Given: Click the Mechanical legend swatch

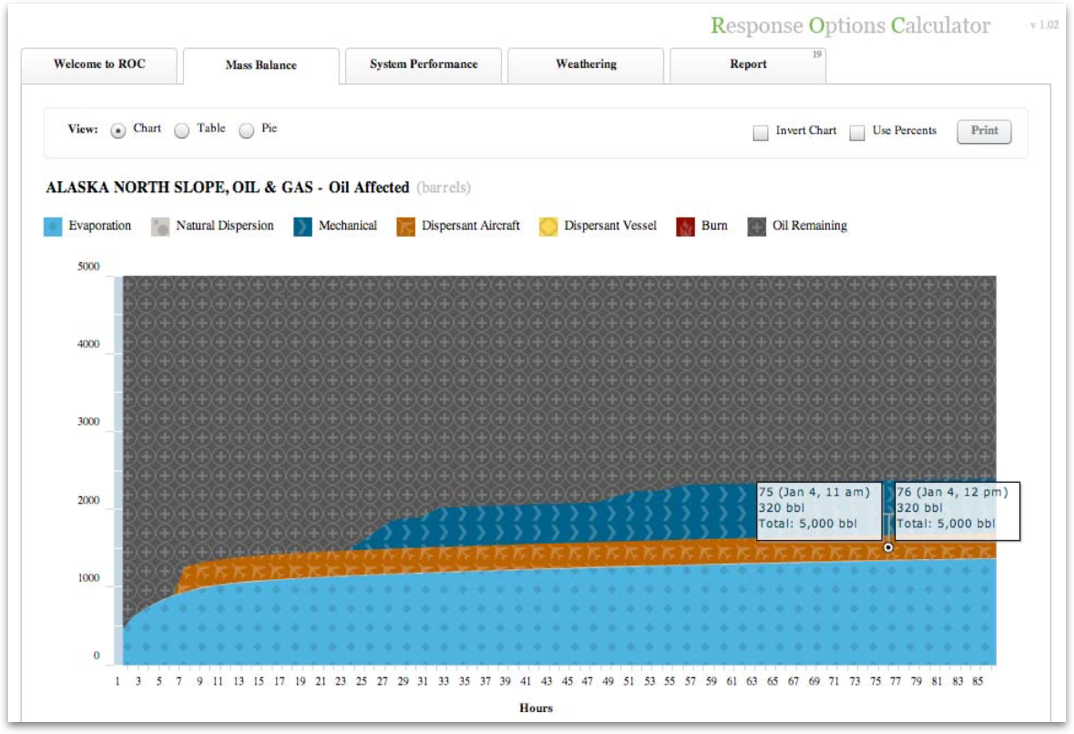Looking at the screenshot, I should (x=303, y=227).
